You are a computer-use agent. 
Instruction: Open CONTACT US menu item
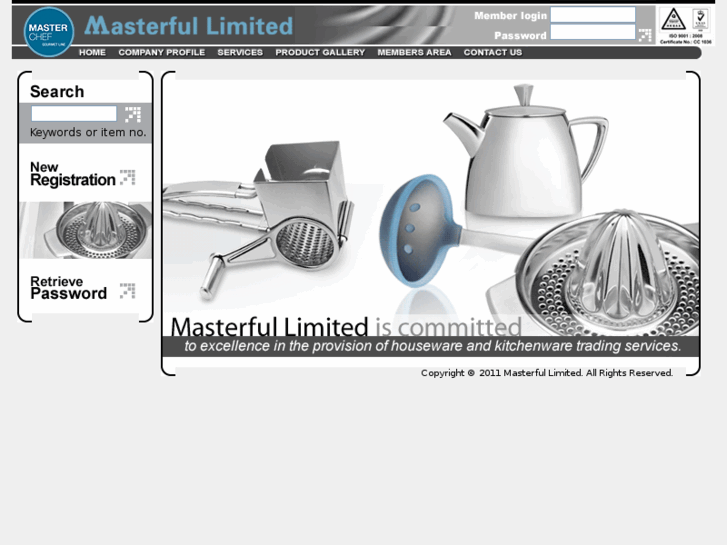click(493, 52)
